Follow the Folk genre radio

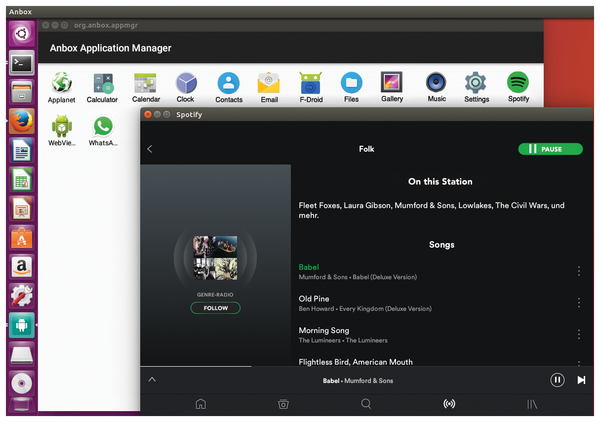[x=215, y=308]
